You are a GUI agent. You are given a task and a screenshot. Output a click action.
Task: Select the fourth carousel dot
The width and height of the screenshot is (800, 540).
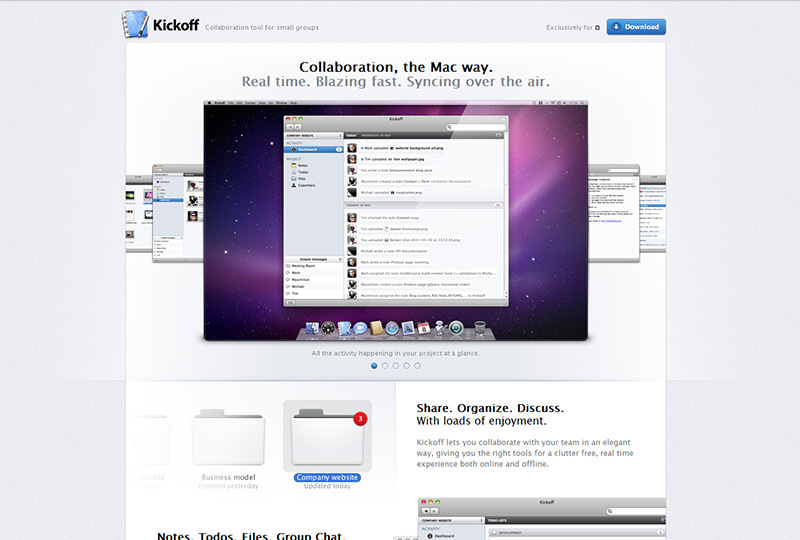pos(407,365)
